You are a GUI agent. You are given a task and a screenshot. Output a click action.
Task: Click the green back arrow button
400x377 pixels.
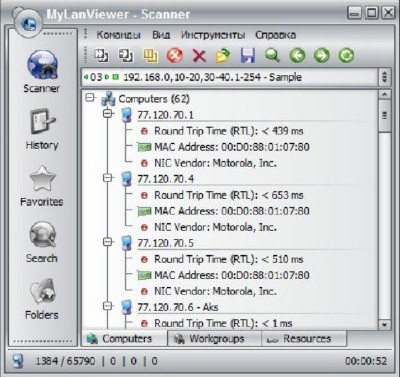(x=297, y=55)
